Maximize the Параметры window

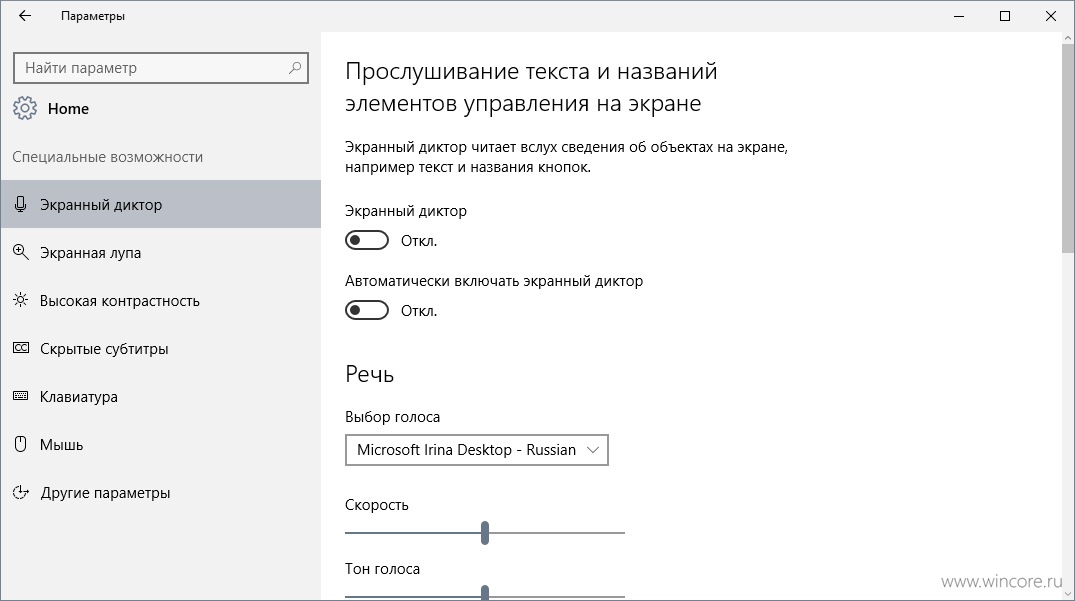click(1005, 16)
